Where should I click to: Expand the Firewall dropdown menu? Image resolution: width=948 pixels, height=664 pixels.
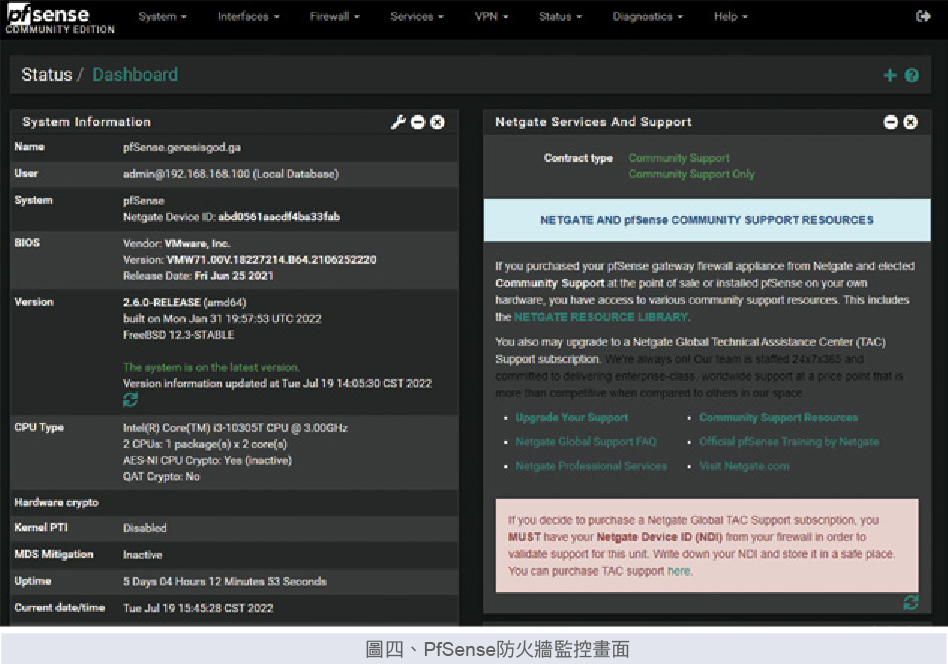coord(335,17)
